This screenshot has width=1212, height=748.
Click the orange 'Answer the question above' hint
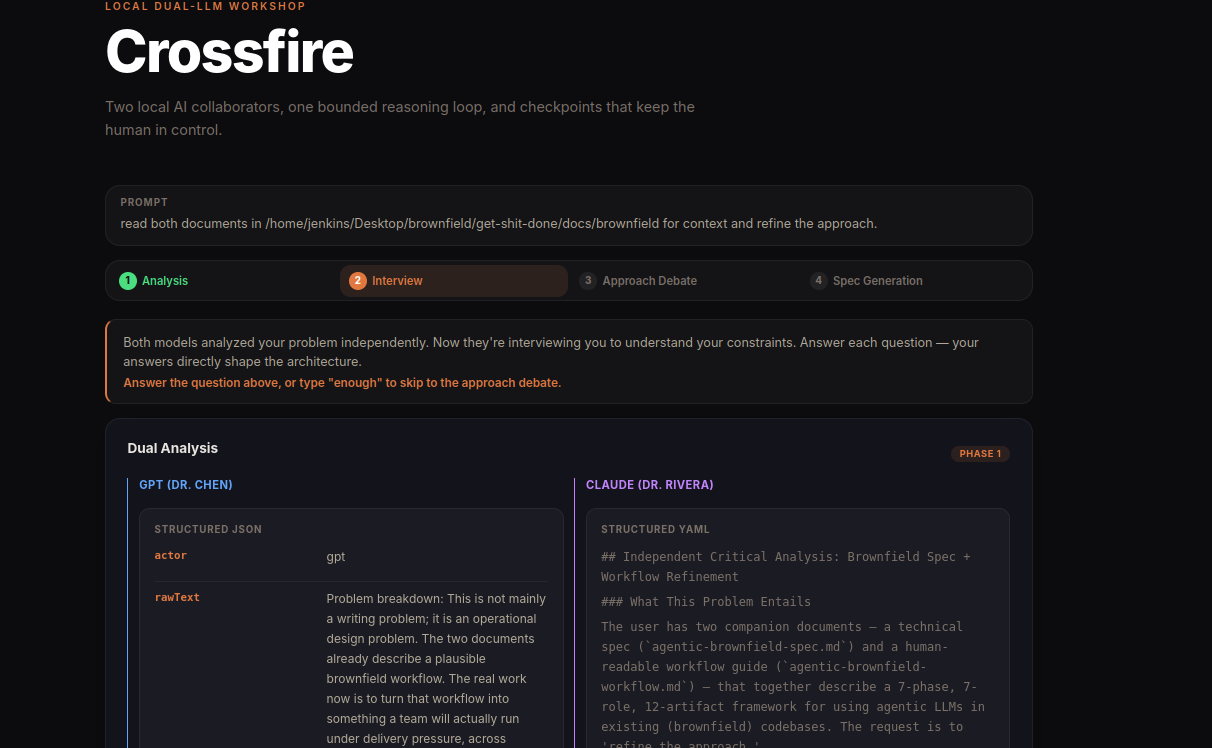click(x=342, y=383)
